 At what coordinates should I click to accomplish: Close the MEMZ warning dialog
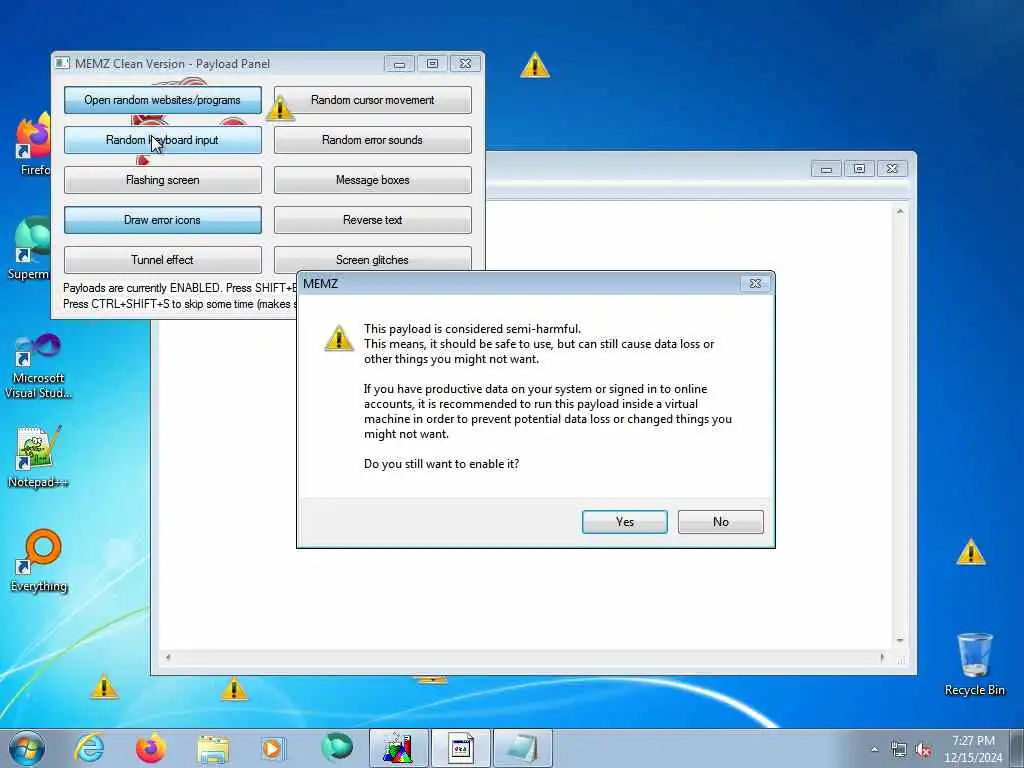tap(755, 283)
